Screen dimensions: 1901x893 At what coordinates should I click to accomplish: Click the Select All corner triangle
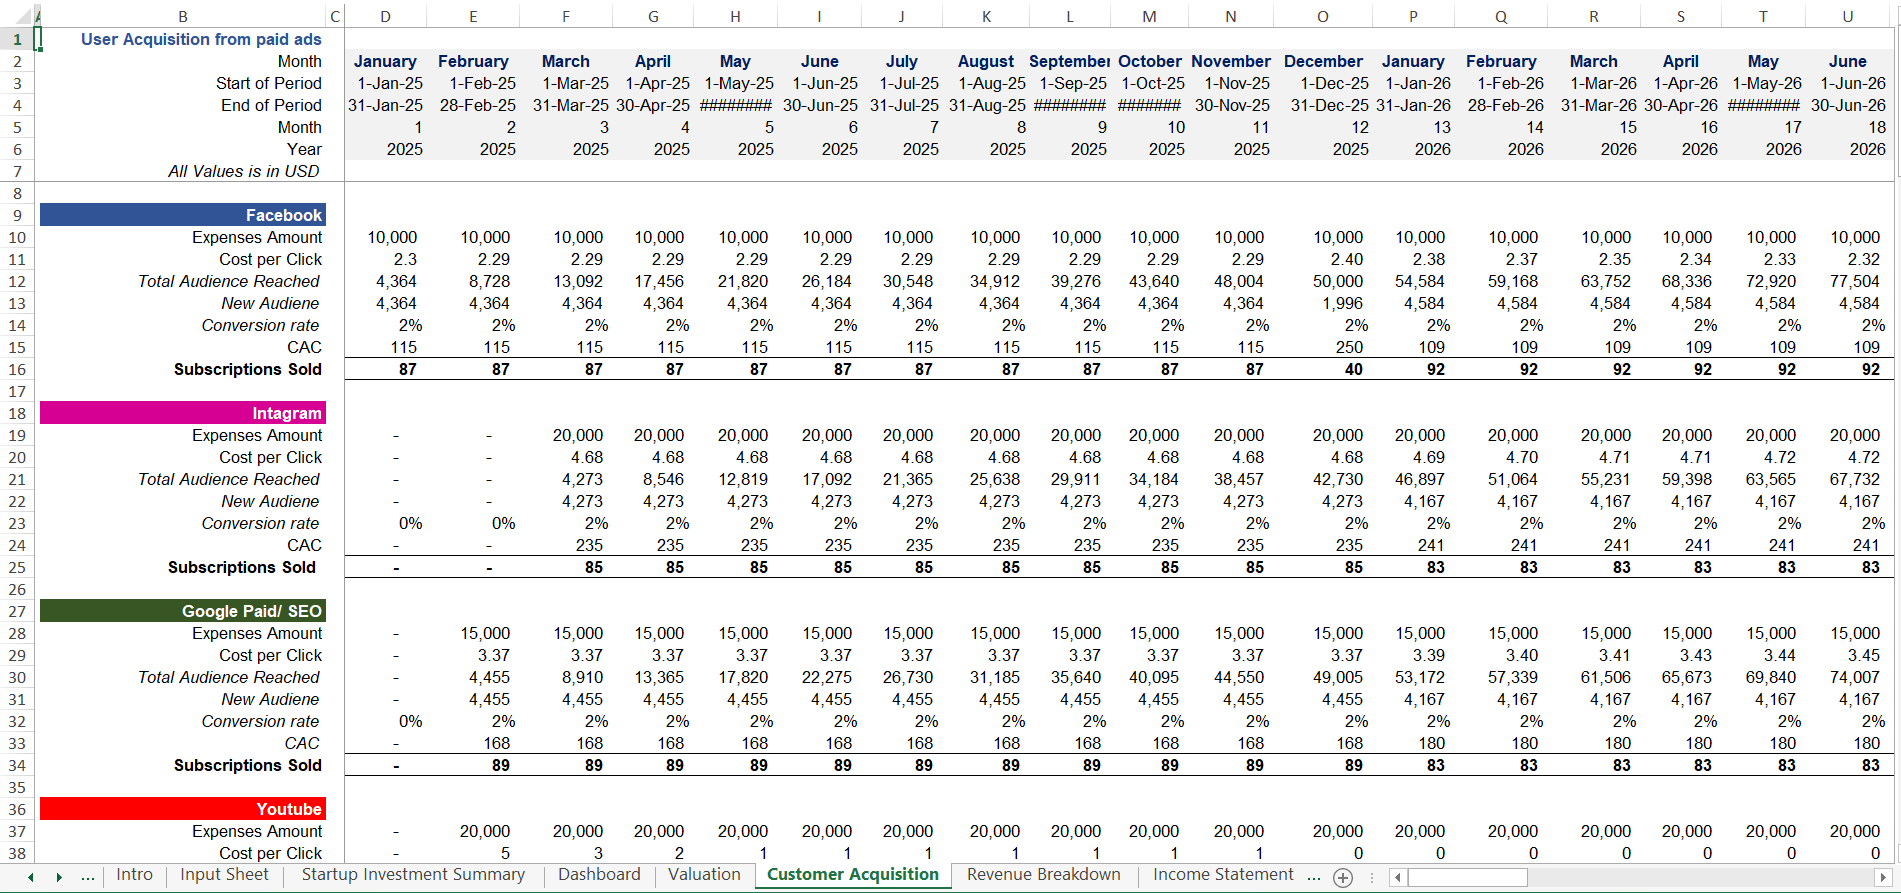17,16
